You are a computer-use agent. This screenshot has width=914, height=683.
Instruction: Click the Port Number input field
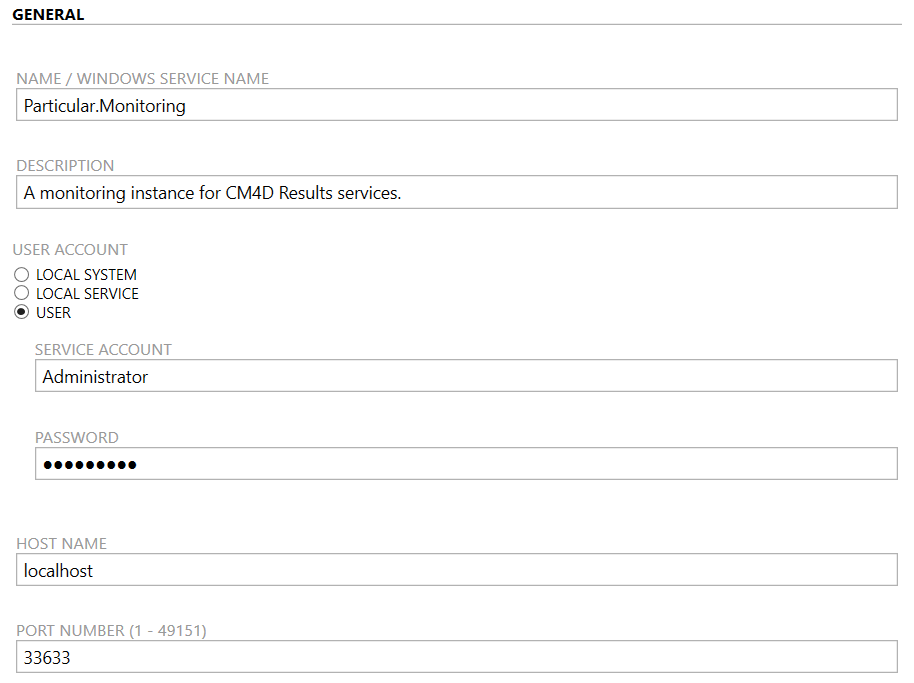coord(457,657)
